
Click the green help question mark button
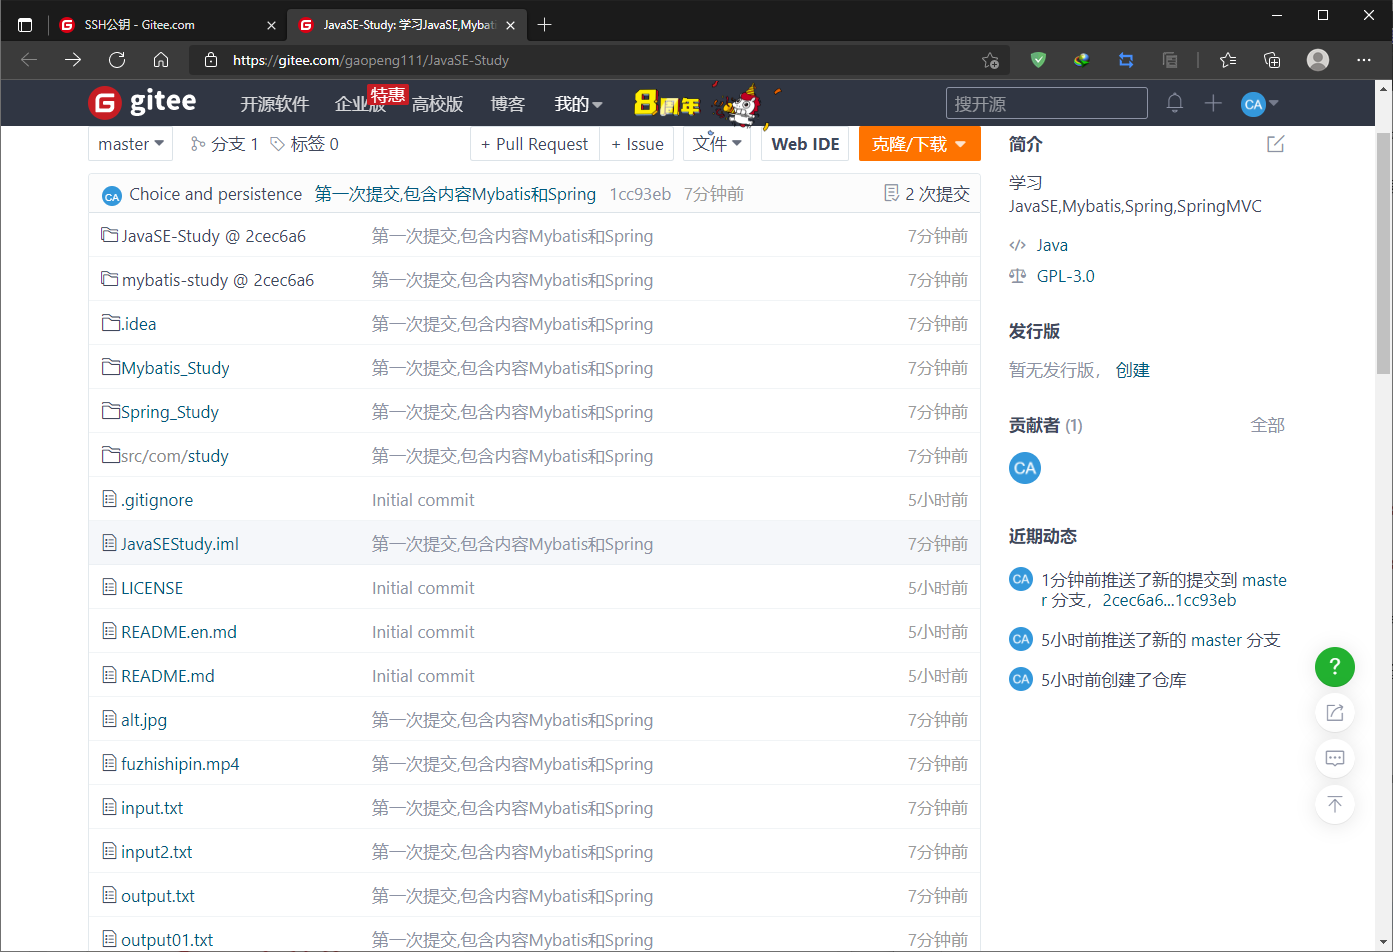click(x=1335, y=667)
